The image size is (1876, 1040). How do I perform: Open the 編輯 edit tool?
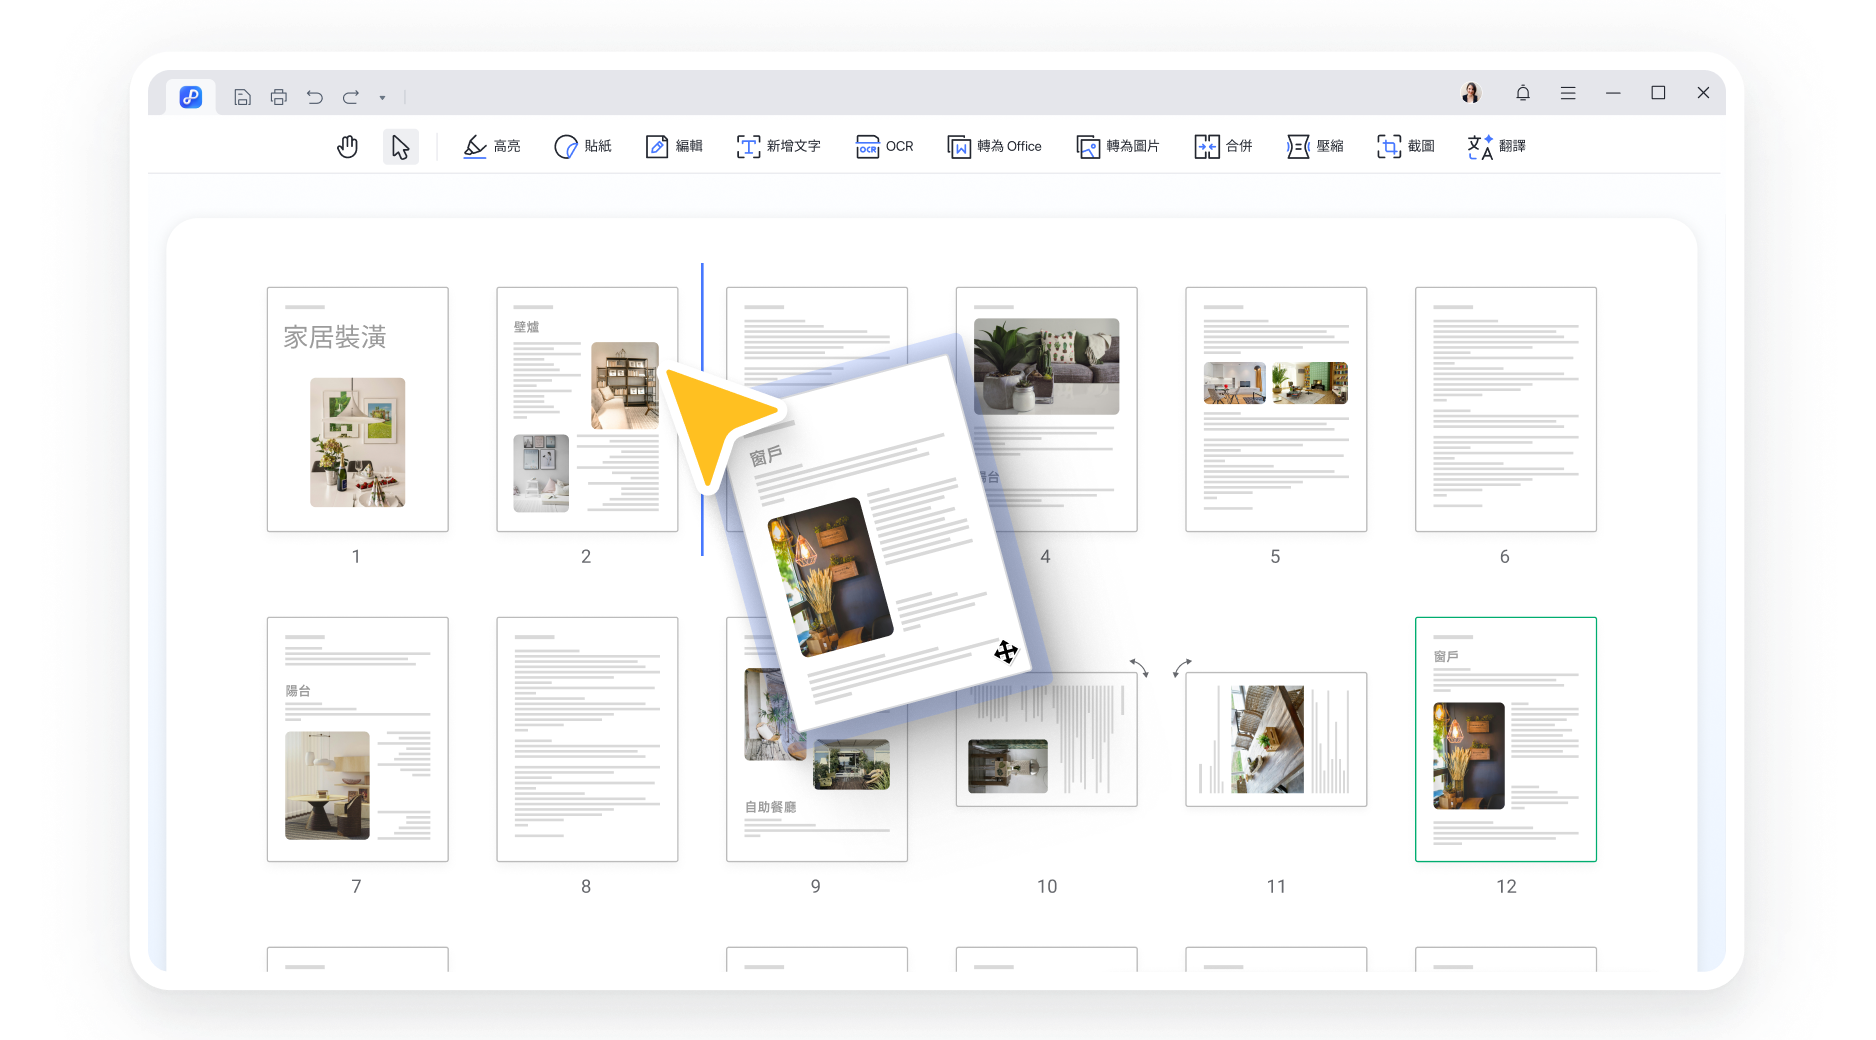tap(674, 147)
